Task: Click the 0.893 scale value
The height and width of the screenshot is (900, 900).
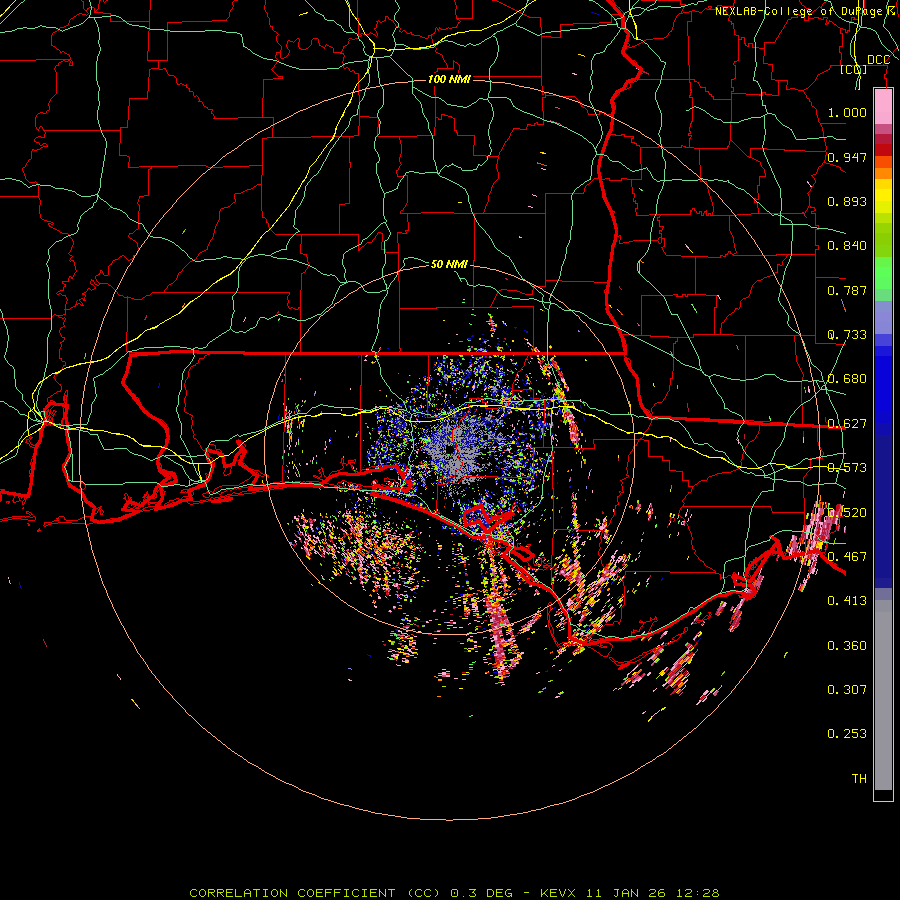Action: (x=847, y=201)
